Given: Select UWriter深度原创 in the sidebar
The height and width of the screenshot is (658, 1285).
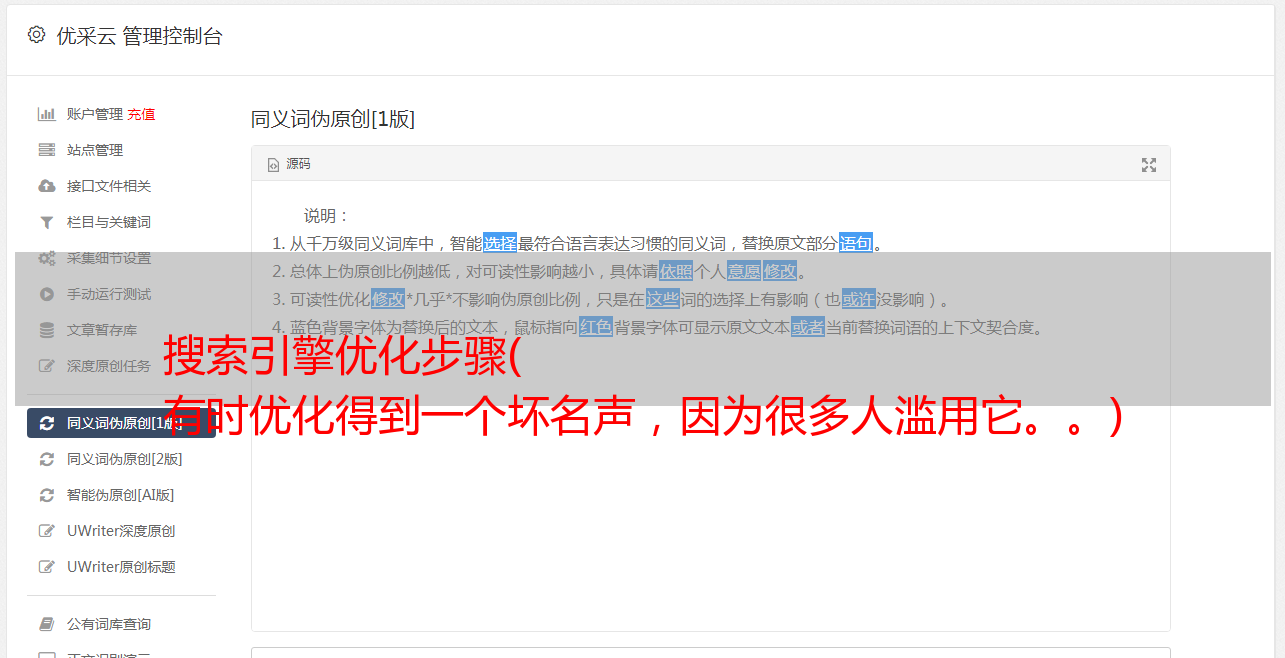Looking at the screenshot, I should tap(121, 531).
